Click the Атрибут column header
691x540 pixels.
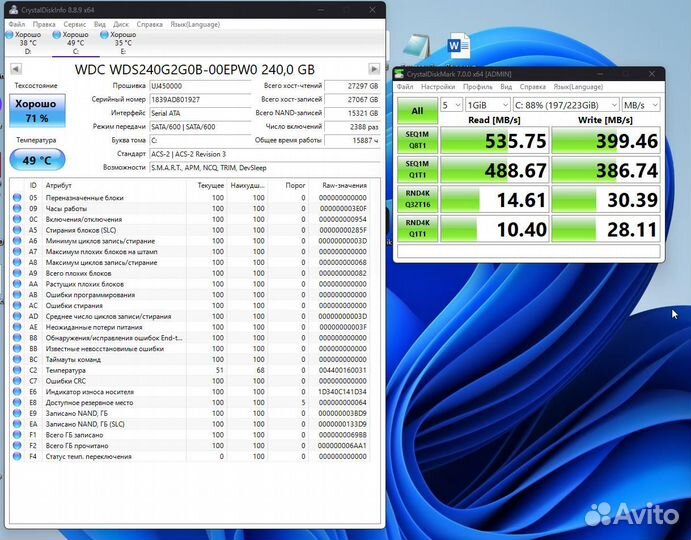click(115, 186)
